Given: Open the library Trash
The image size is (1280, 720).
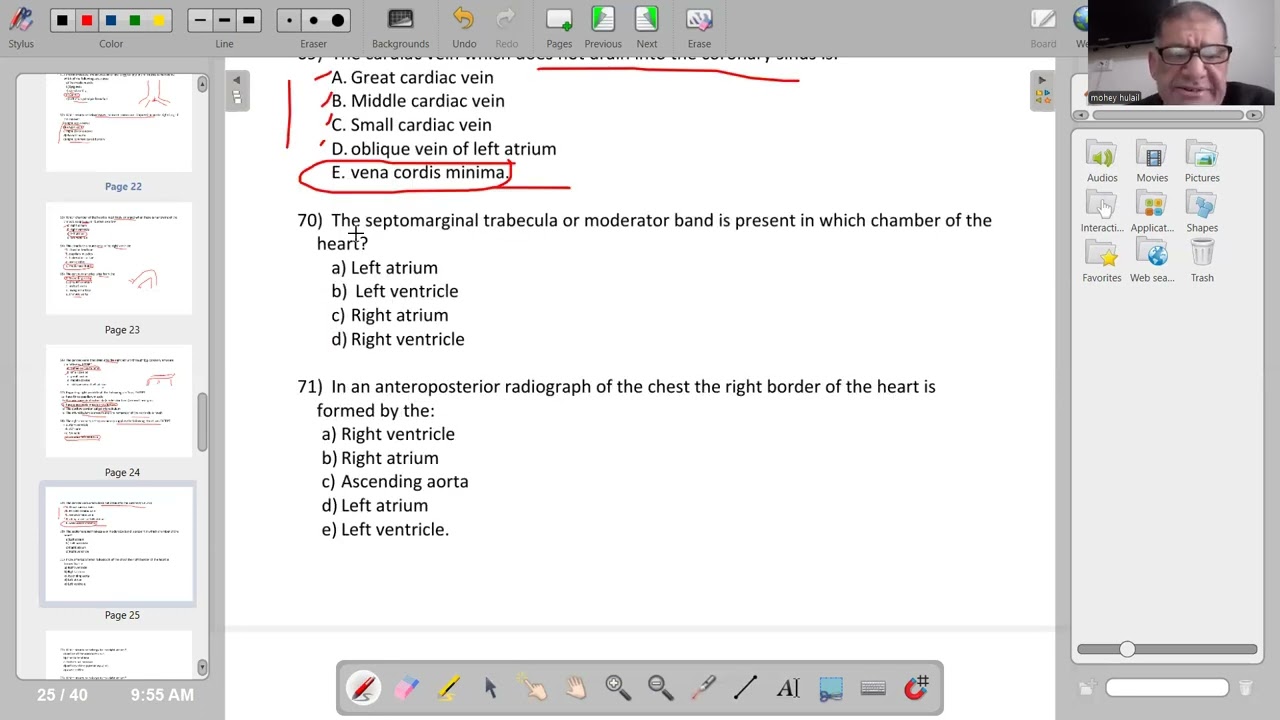Looking at the screenshot, I should pos(1202,262).
